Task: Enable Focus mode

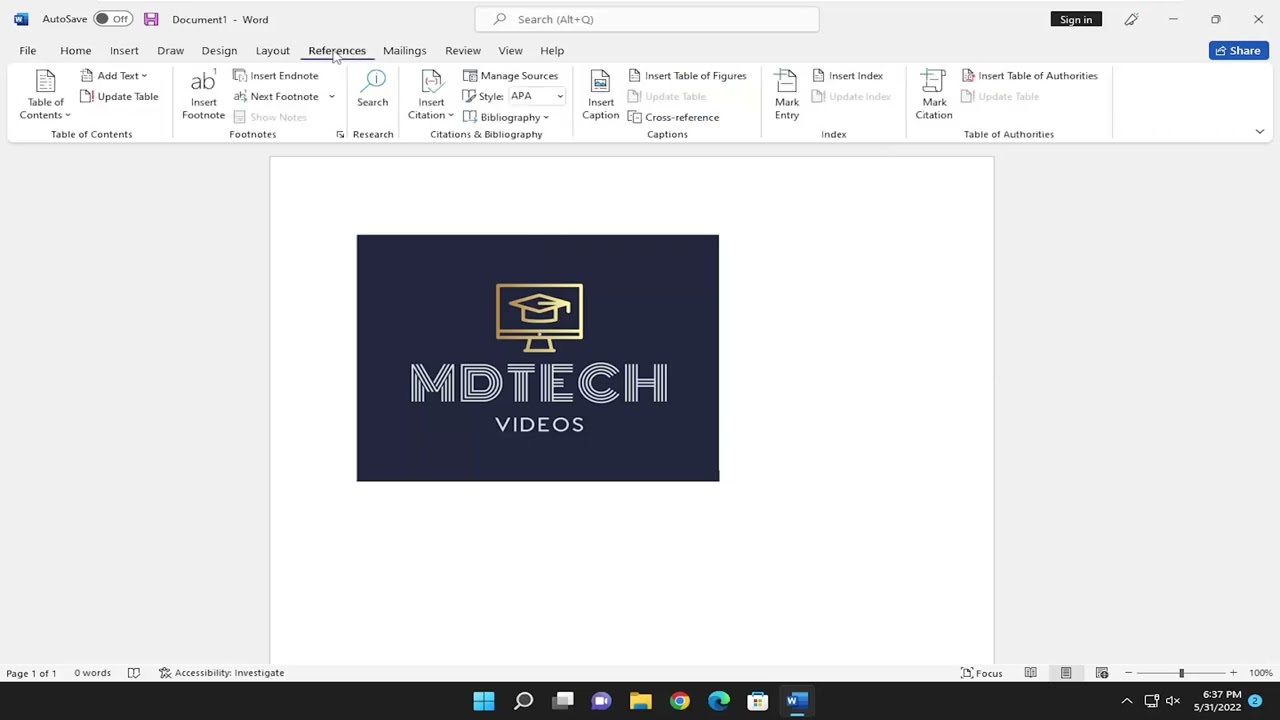Action: click(981, 673)
